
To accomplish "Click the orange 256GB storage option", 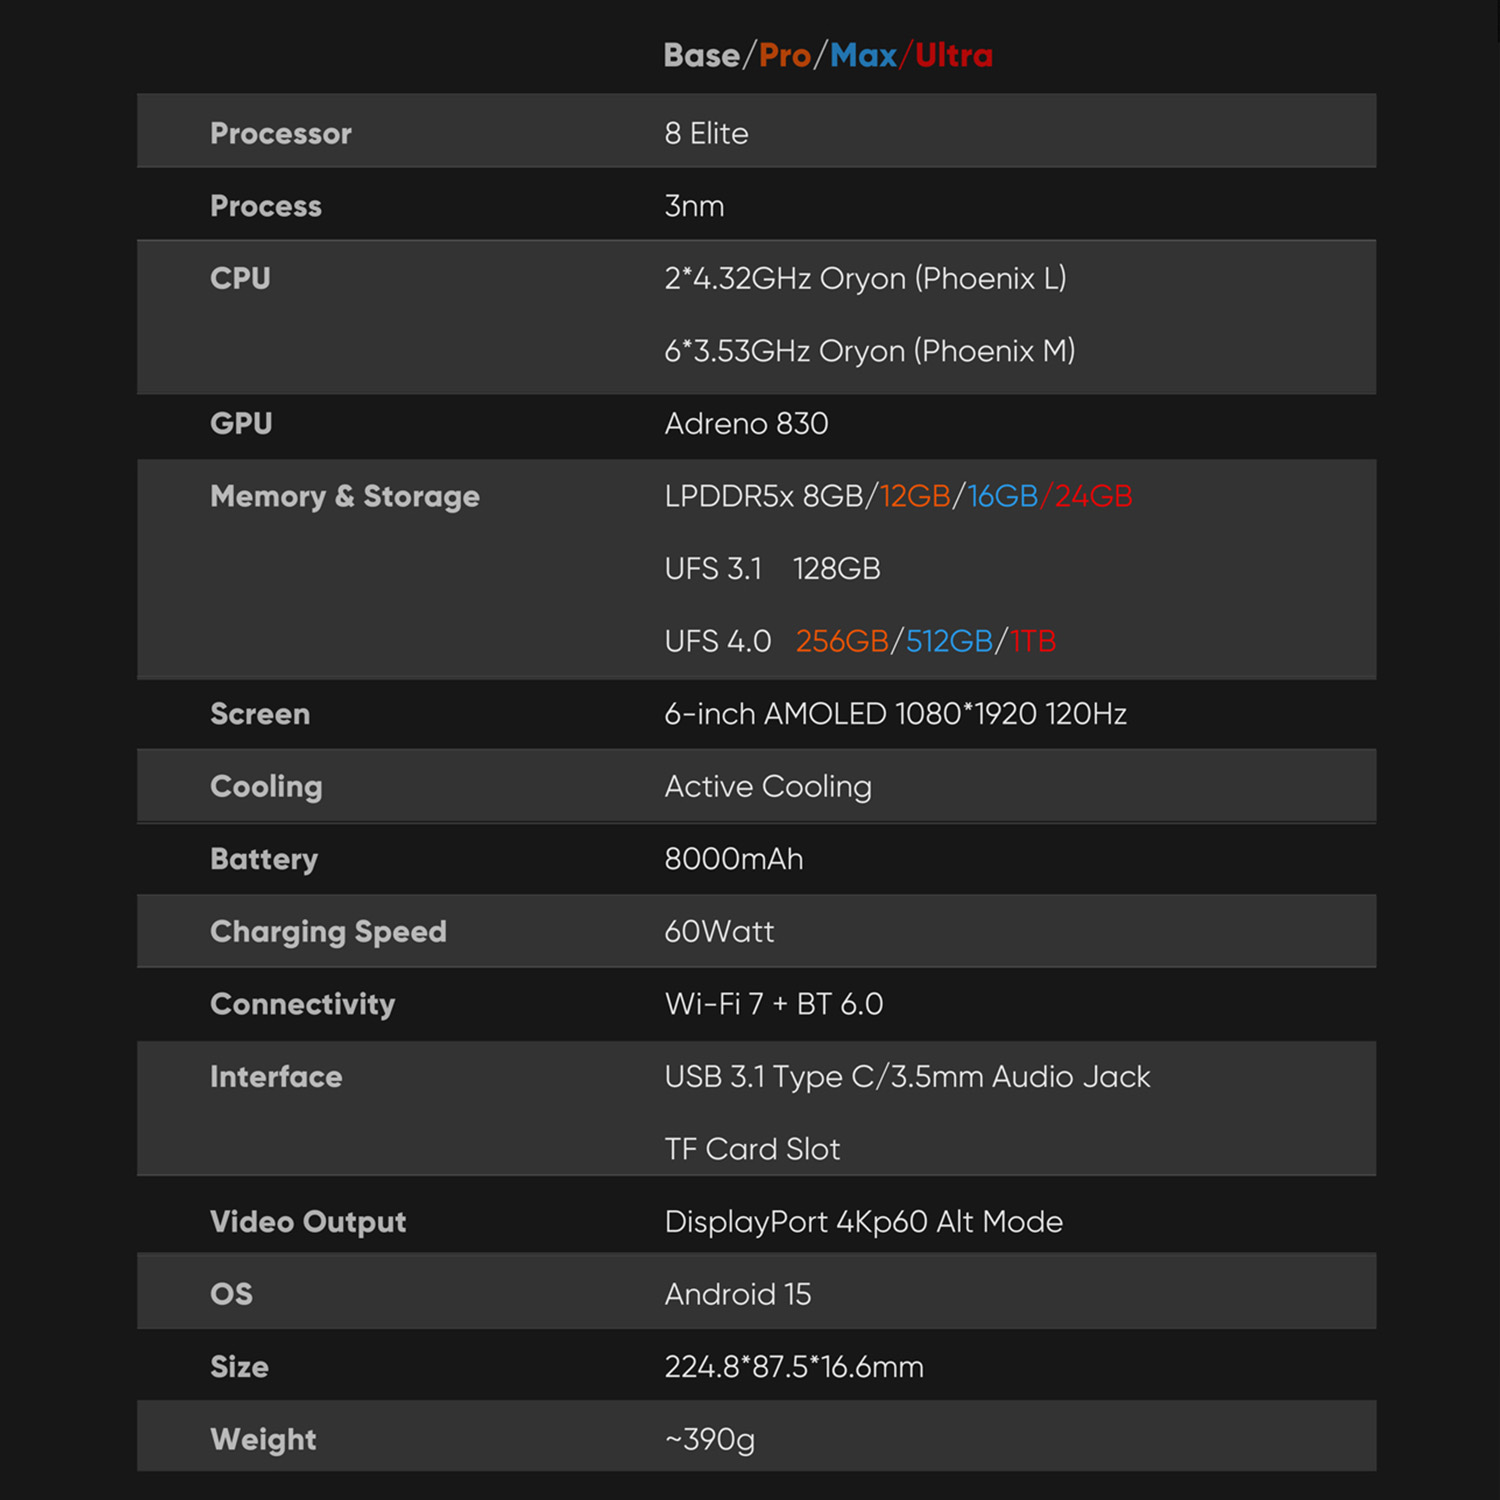I will (841, 641).
